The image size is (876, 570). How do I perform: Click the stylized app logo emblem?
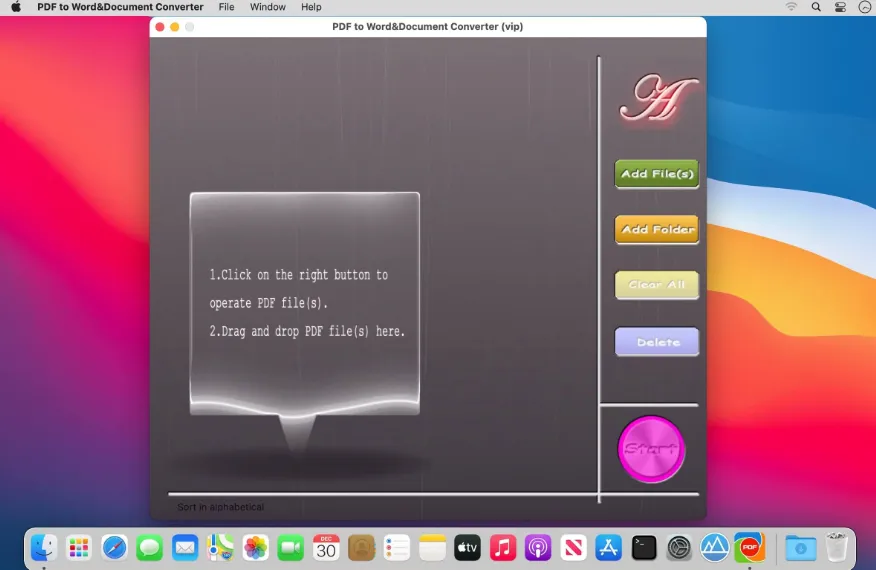point(658,99)
